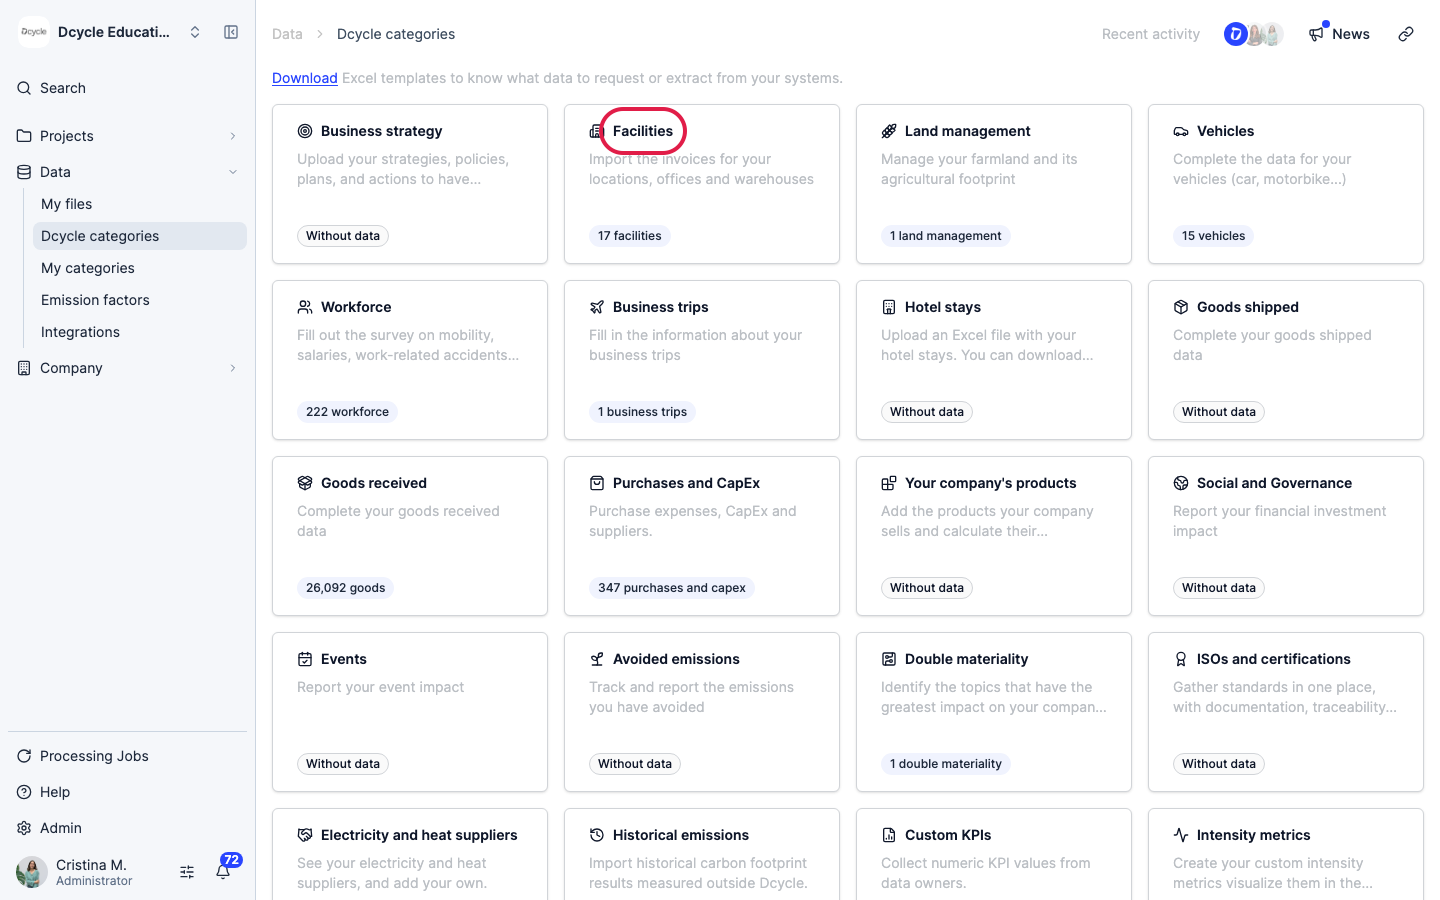Click the Goods received package icon
1440x900 pixels.
coord(305,483)
